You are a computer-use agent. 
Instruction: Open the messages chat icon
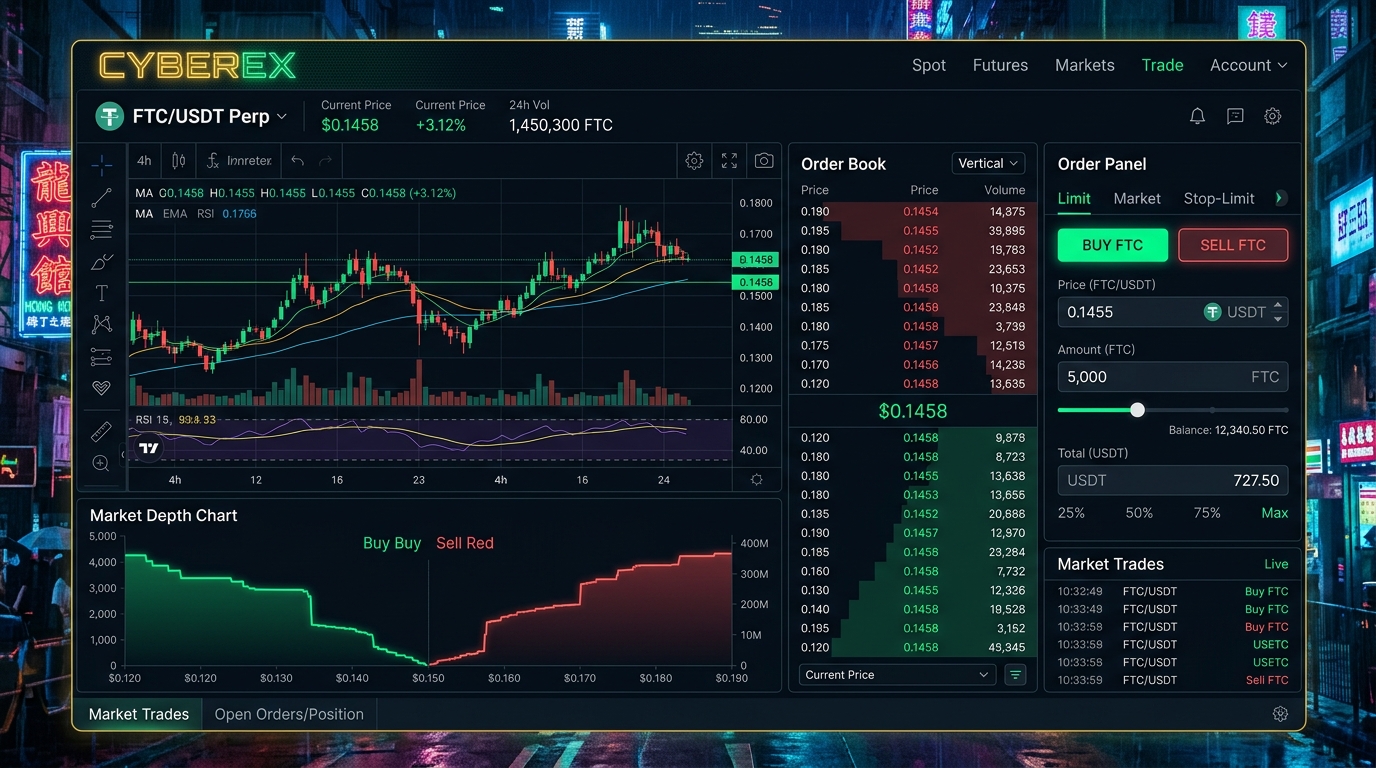click(1235, 116)
